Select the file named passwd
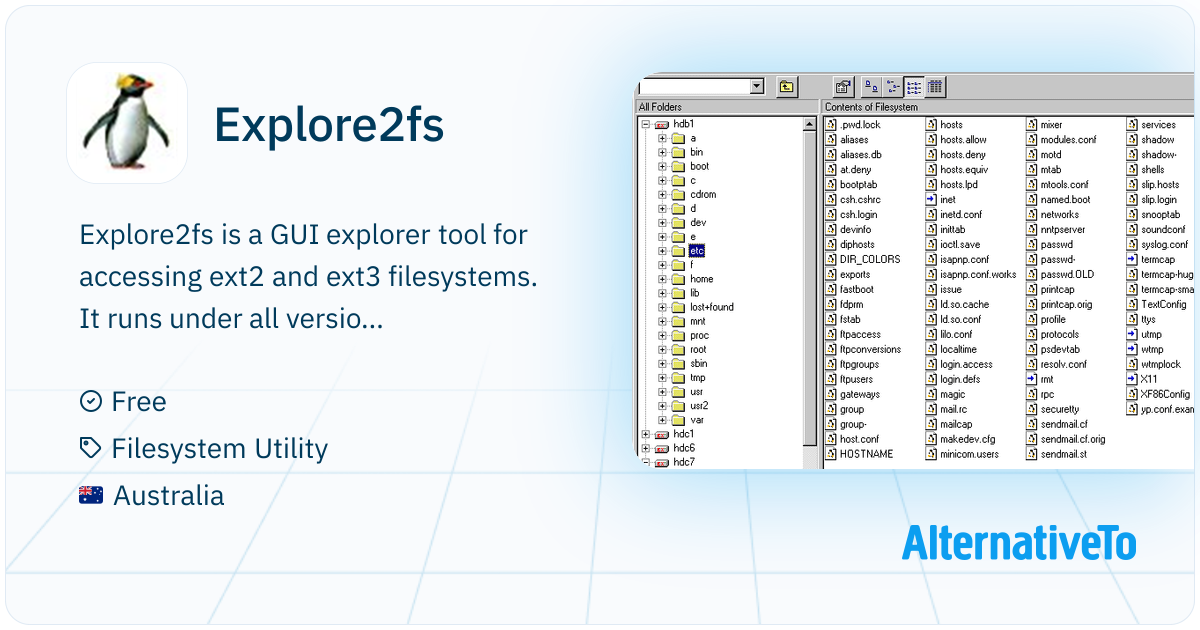 1056,245
